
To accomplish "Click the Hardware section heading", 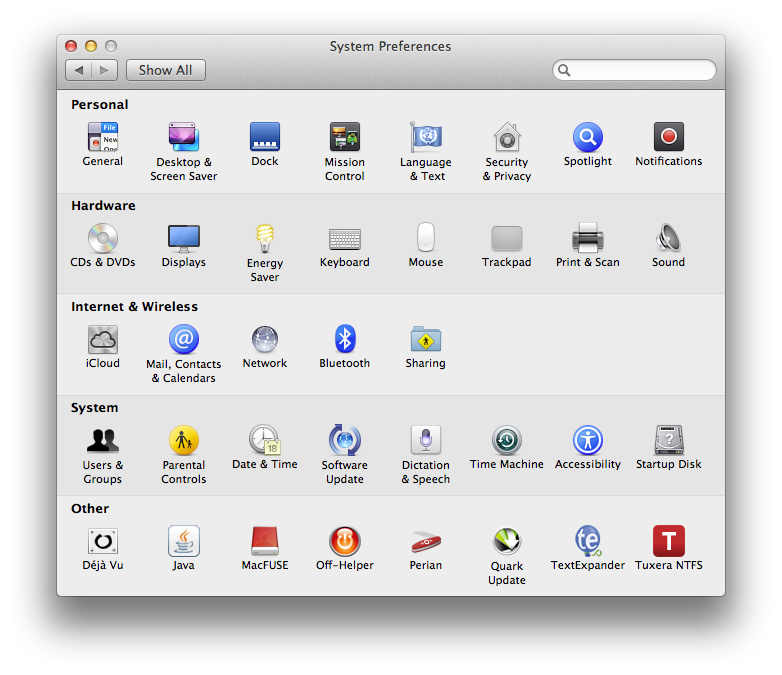I will pyautogui.click(x=103, y=206).
